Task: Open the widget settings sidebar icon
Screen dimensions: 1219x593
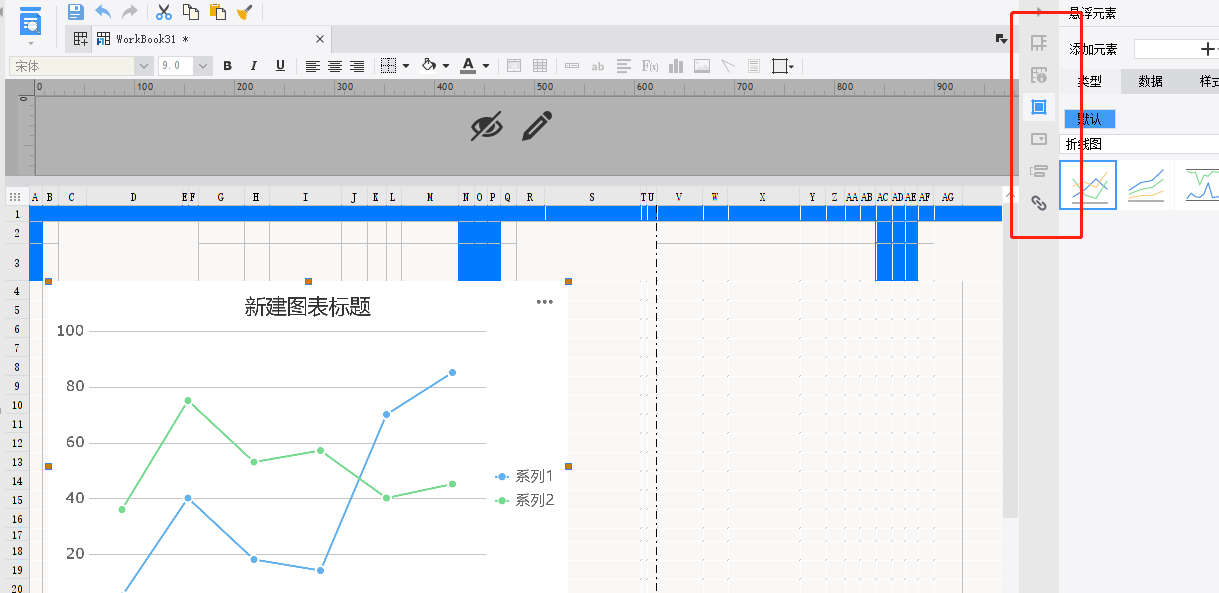Action: pos(1039,139)
